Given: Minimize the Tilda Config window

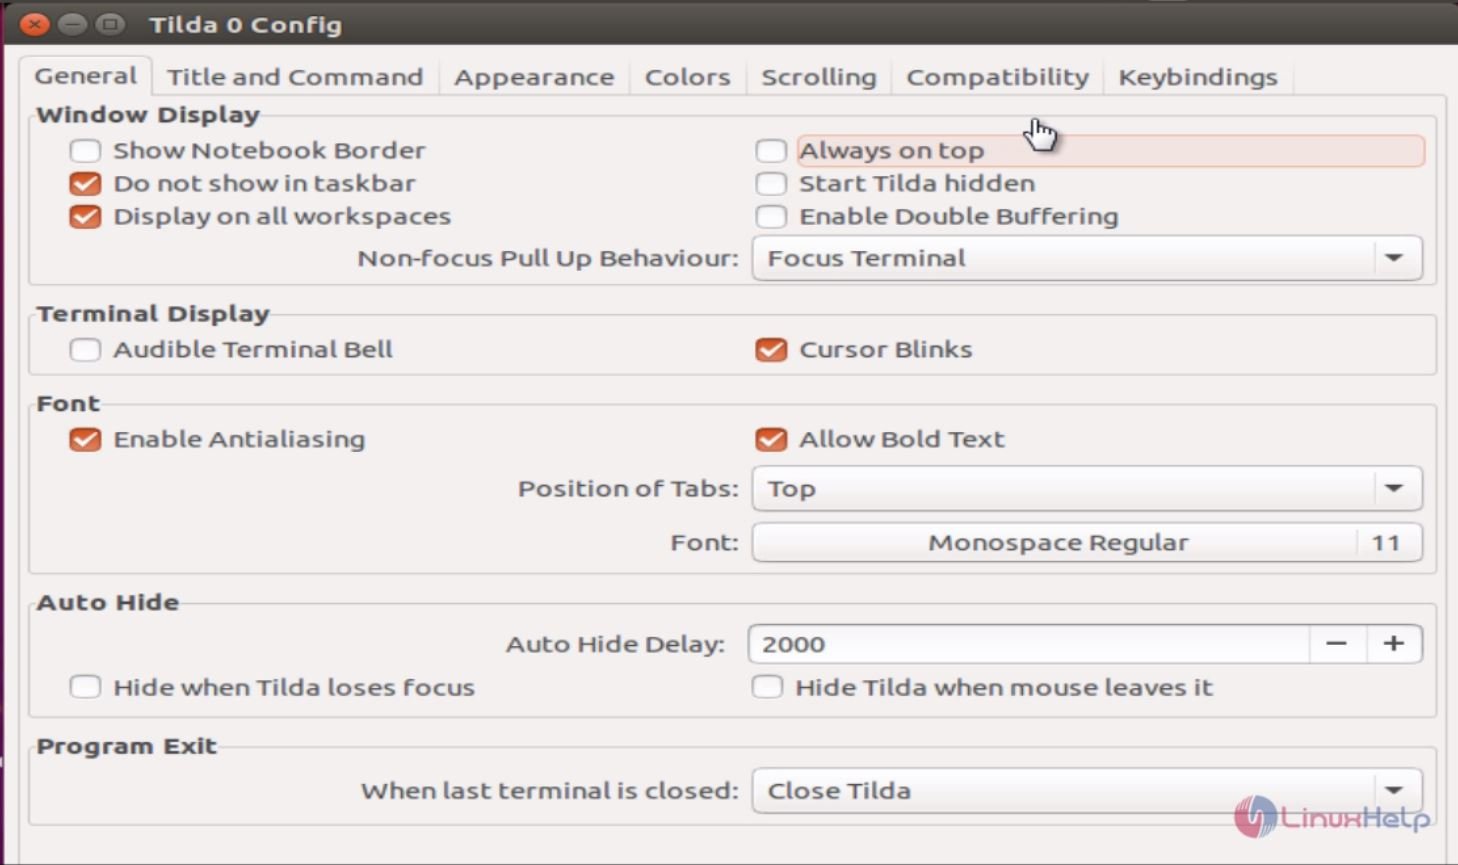Looking at the screenshot, I should (72, 24).
